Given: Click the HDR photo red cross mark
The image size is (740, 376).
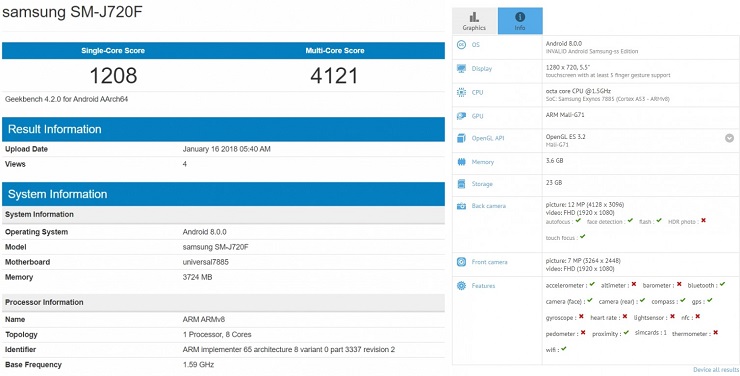Looking at the screenshot, I should click(x=703, y=221).
